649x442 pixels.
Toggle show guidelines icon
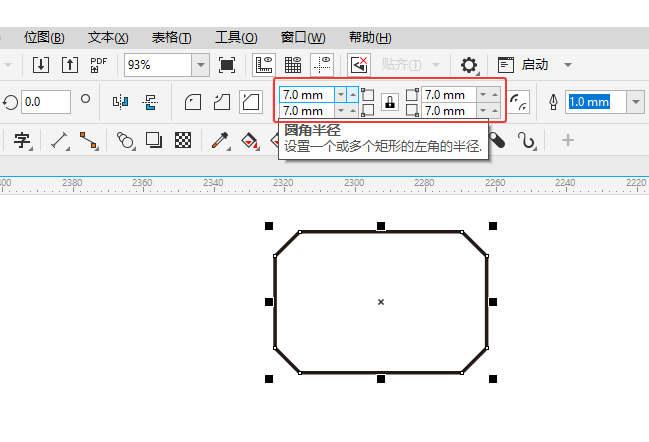[322, 65]
